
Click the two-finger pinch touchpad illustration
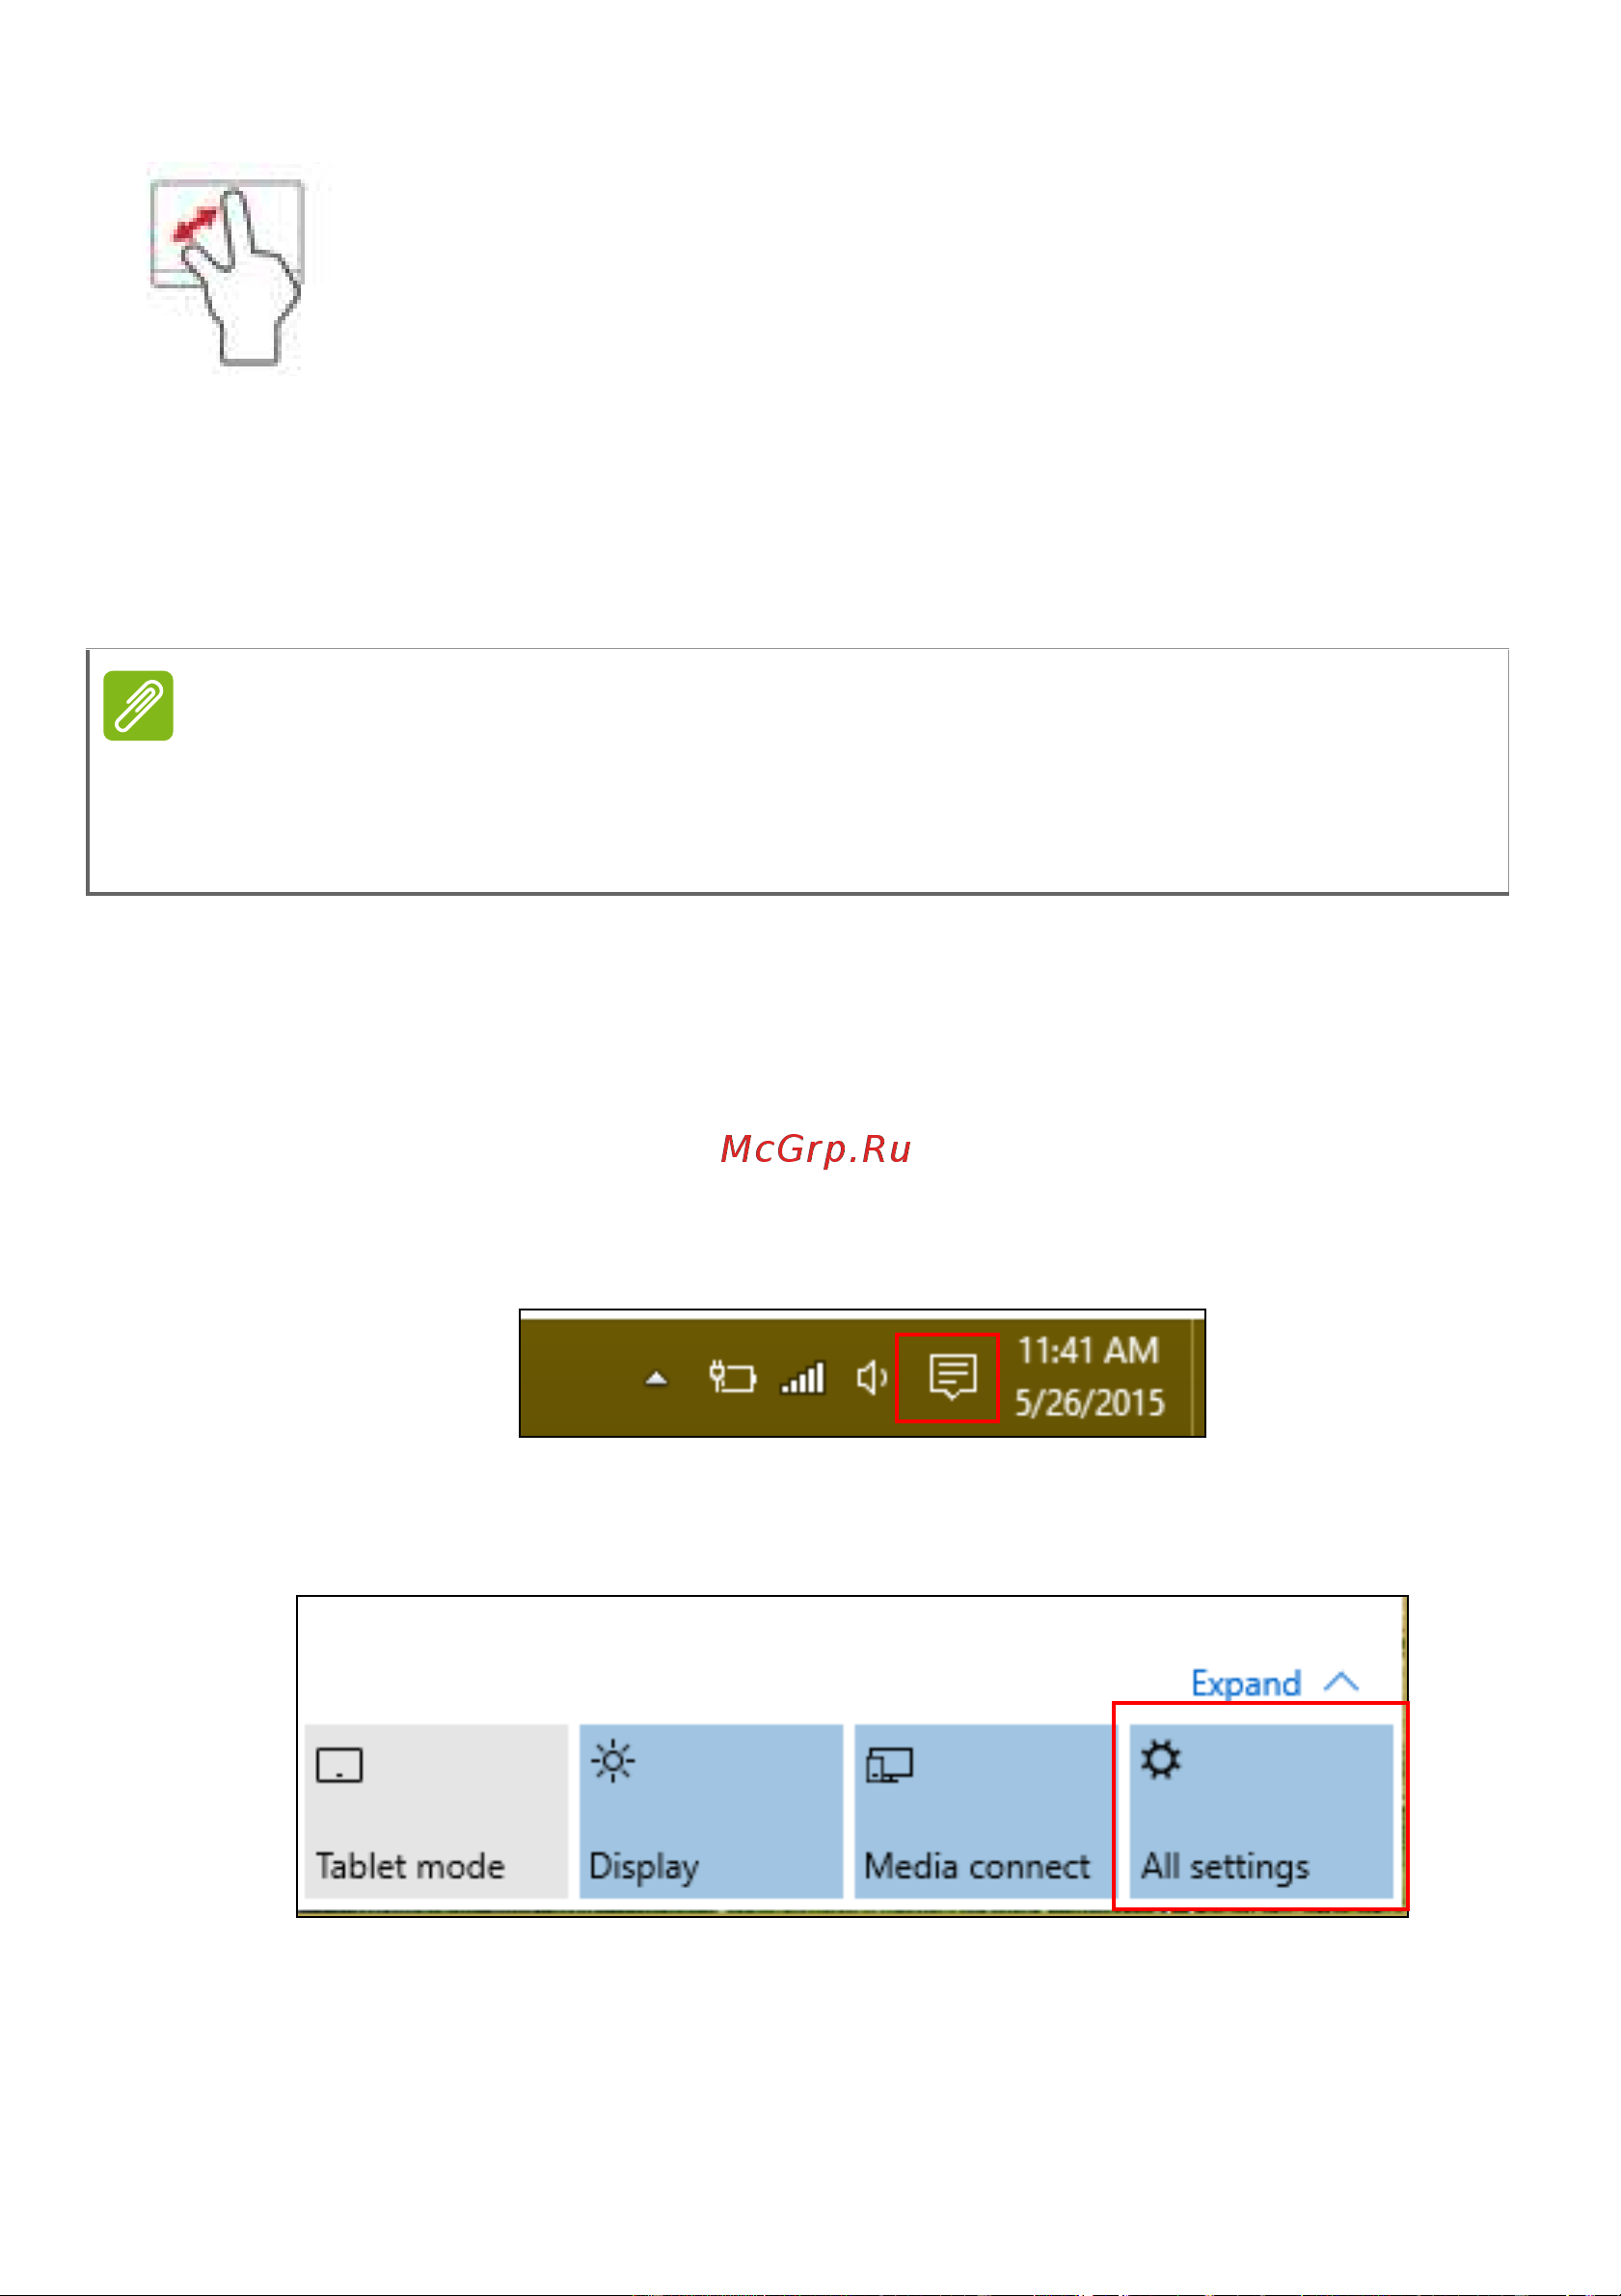tap(227, 272)
